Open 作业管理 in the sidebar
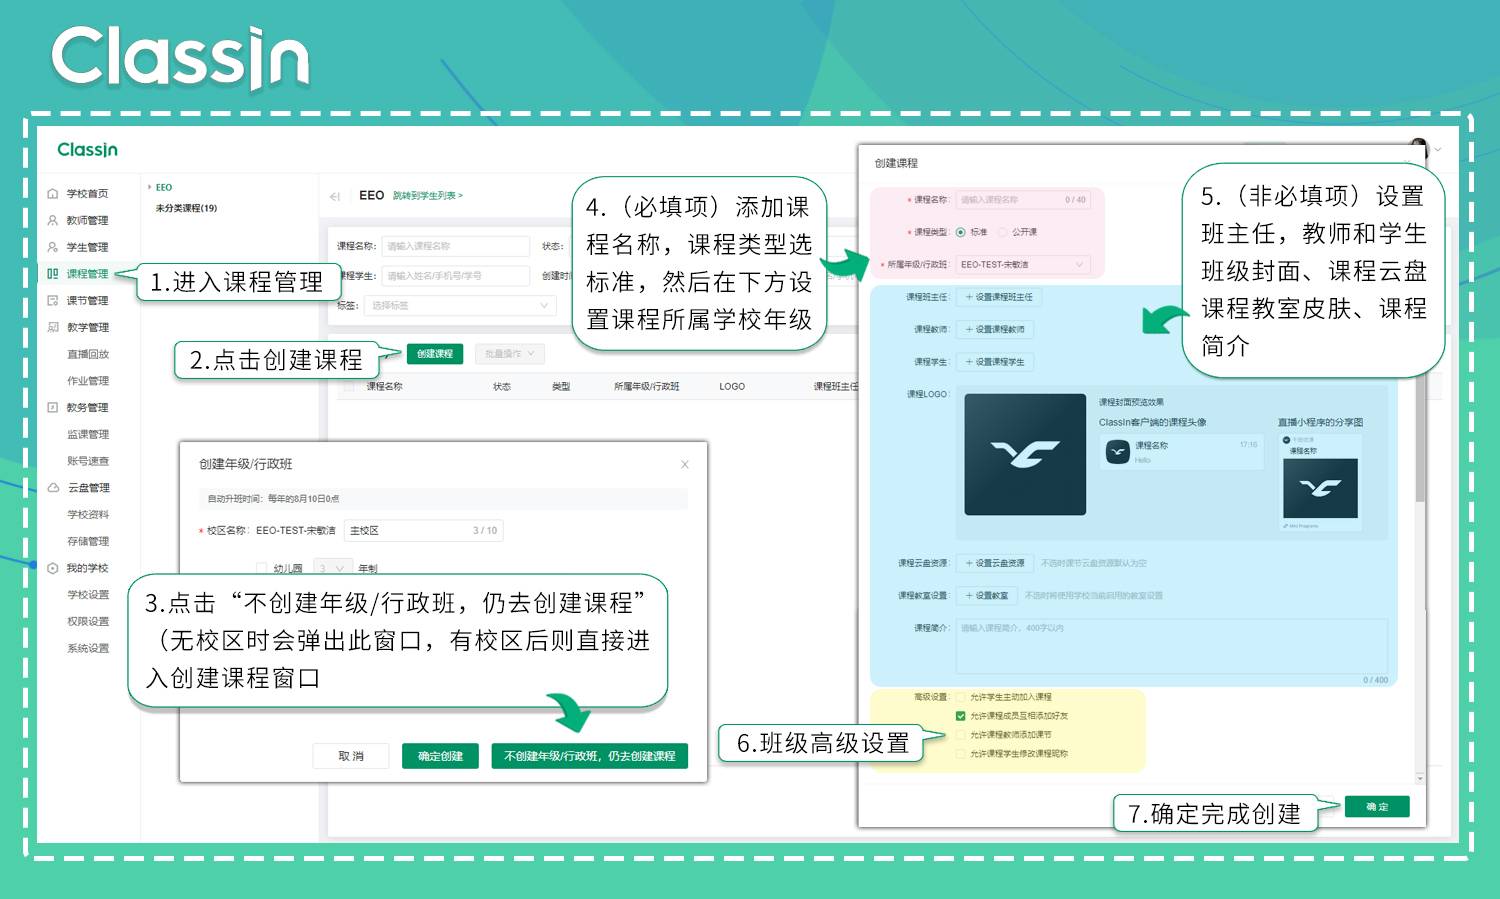The width and height of the screenshot is (1500, 899). tap(88, 381)
